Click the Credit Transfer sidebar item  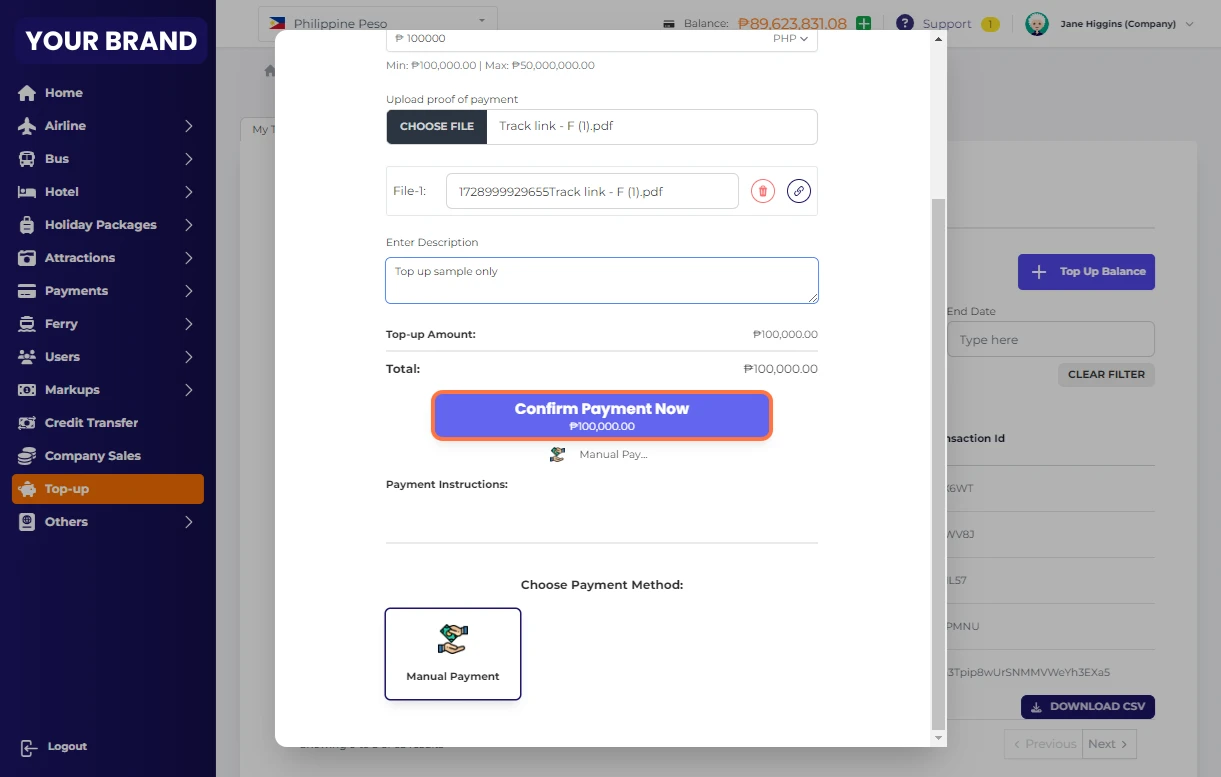pos(91,423)
